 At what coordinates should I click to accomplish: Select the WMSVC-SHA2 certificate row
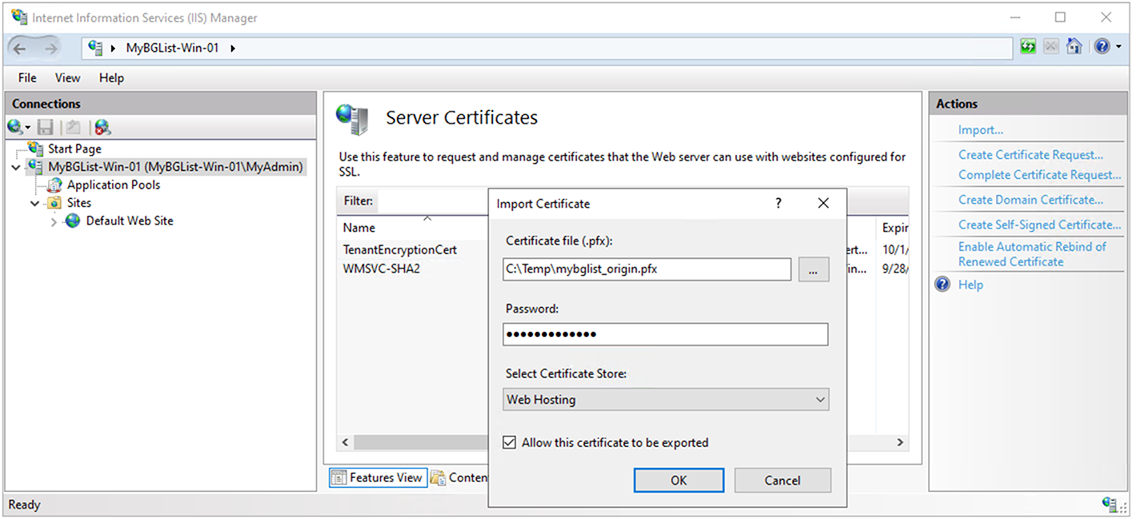pos(412,268)
